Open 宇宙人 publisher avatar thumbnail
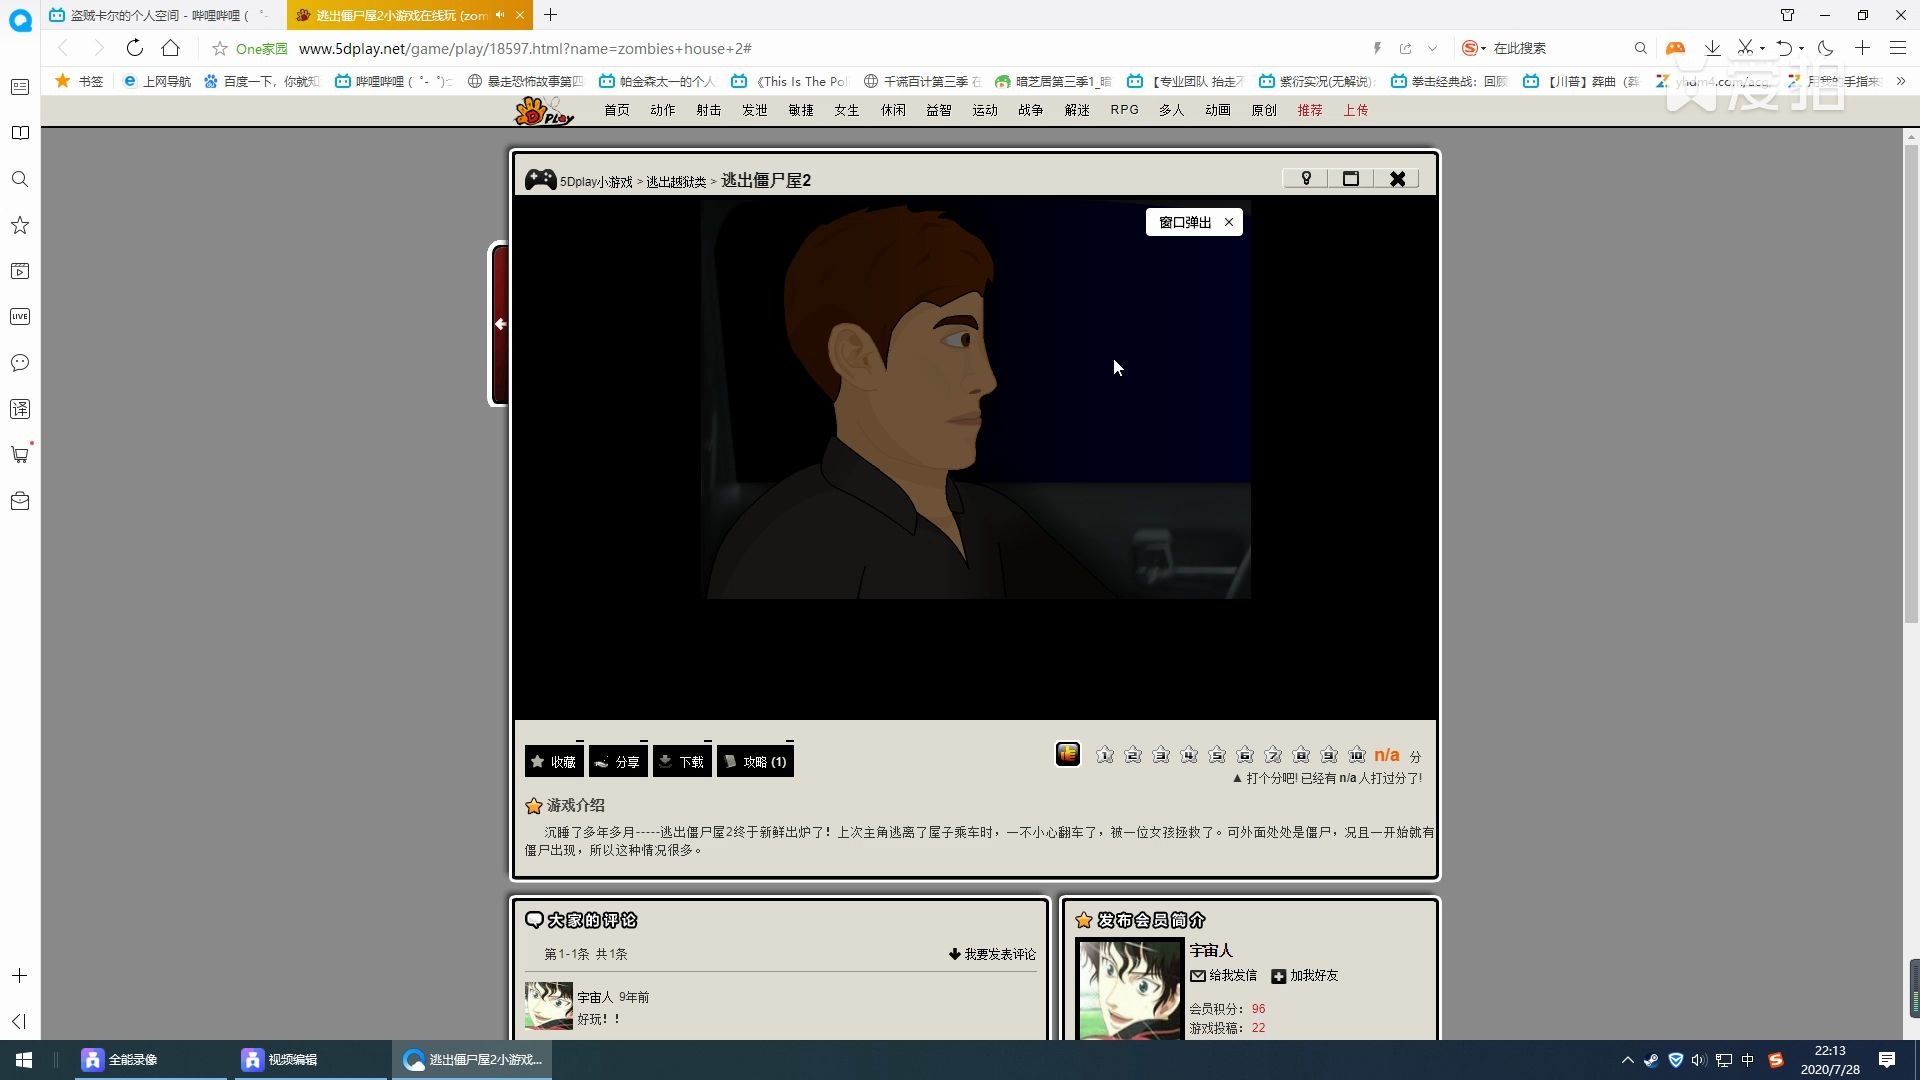1920x1080 pixels. click(1130, 990)
